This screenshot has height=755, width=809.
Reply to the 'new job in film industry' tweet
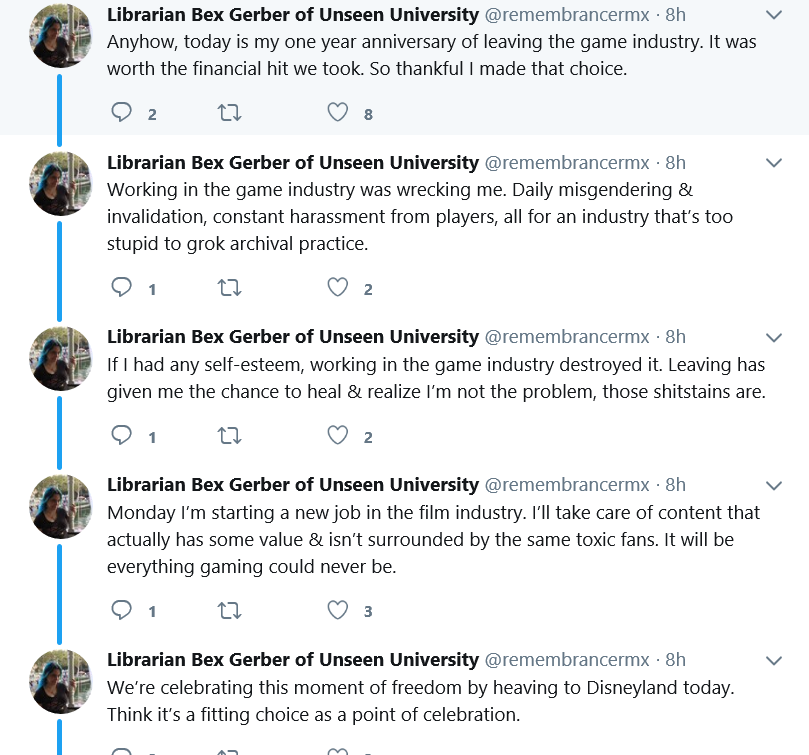pos(122,609)
